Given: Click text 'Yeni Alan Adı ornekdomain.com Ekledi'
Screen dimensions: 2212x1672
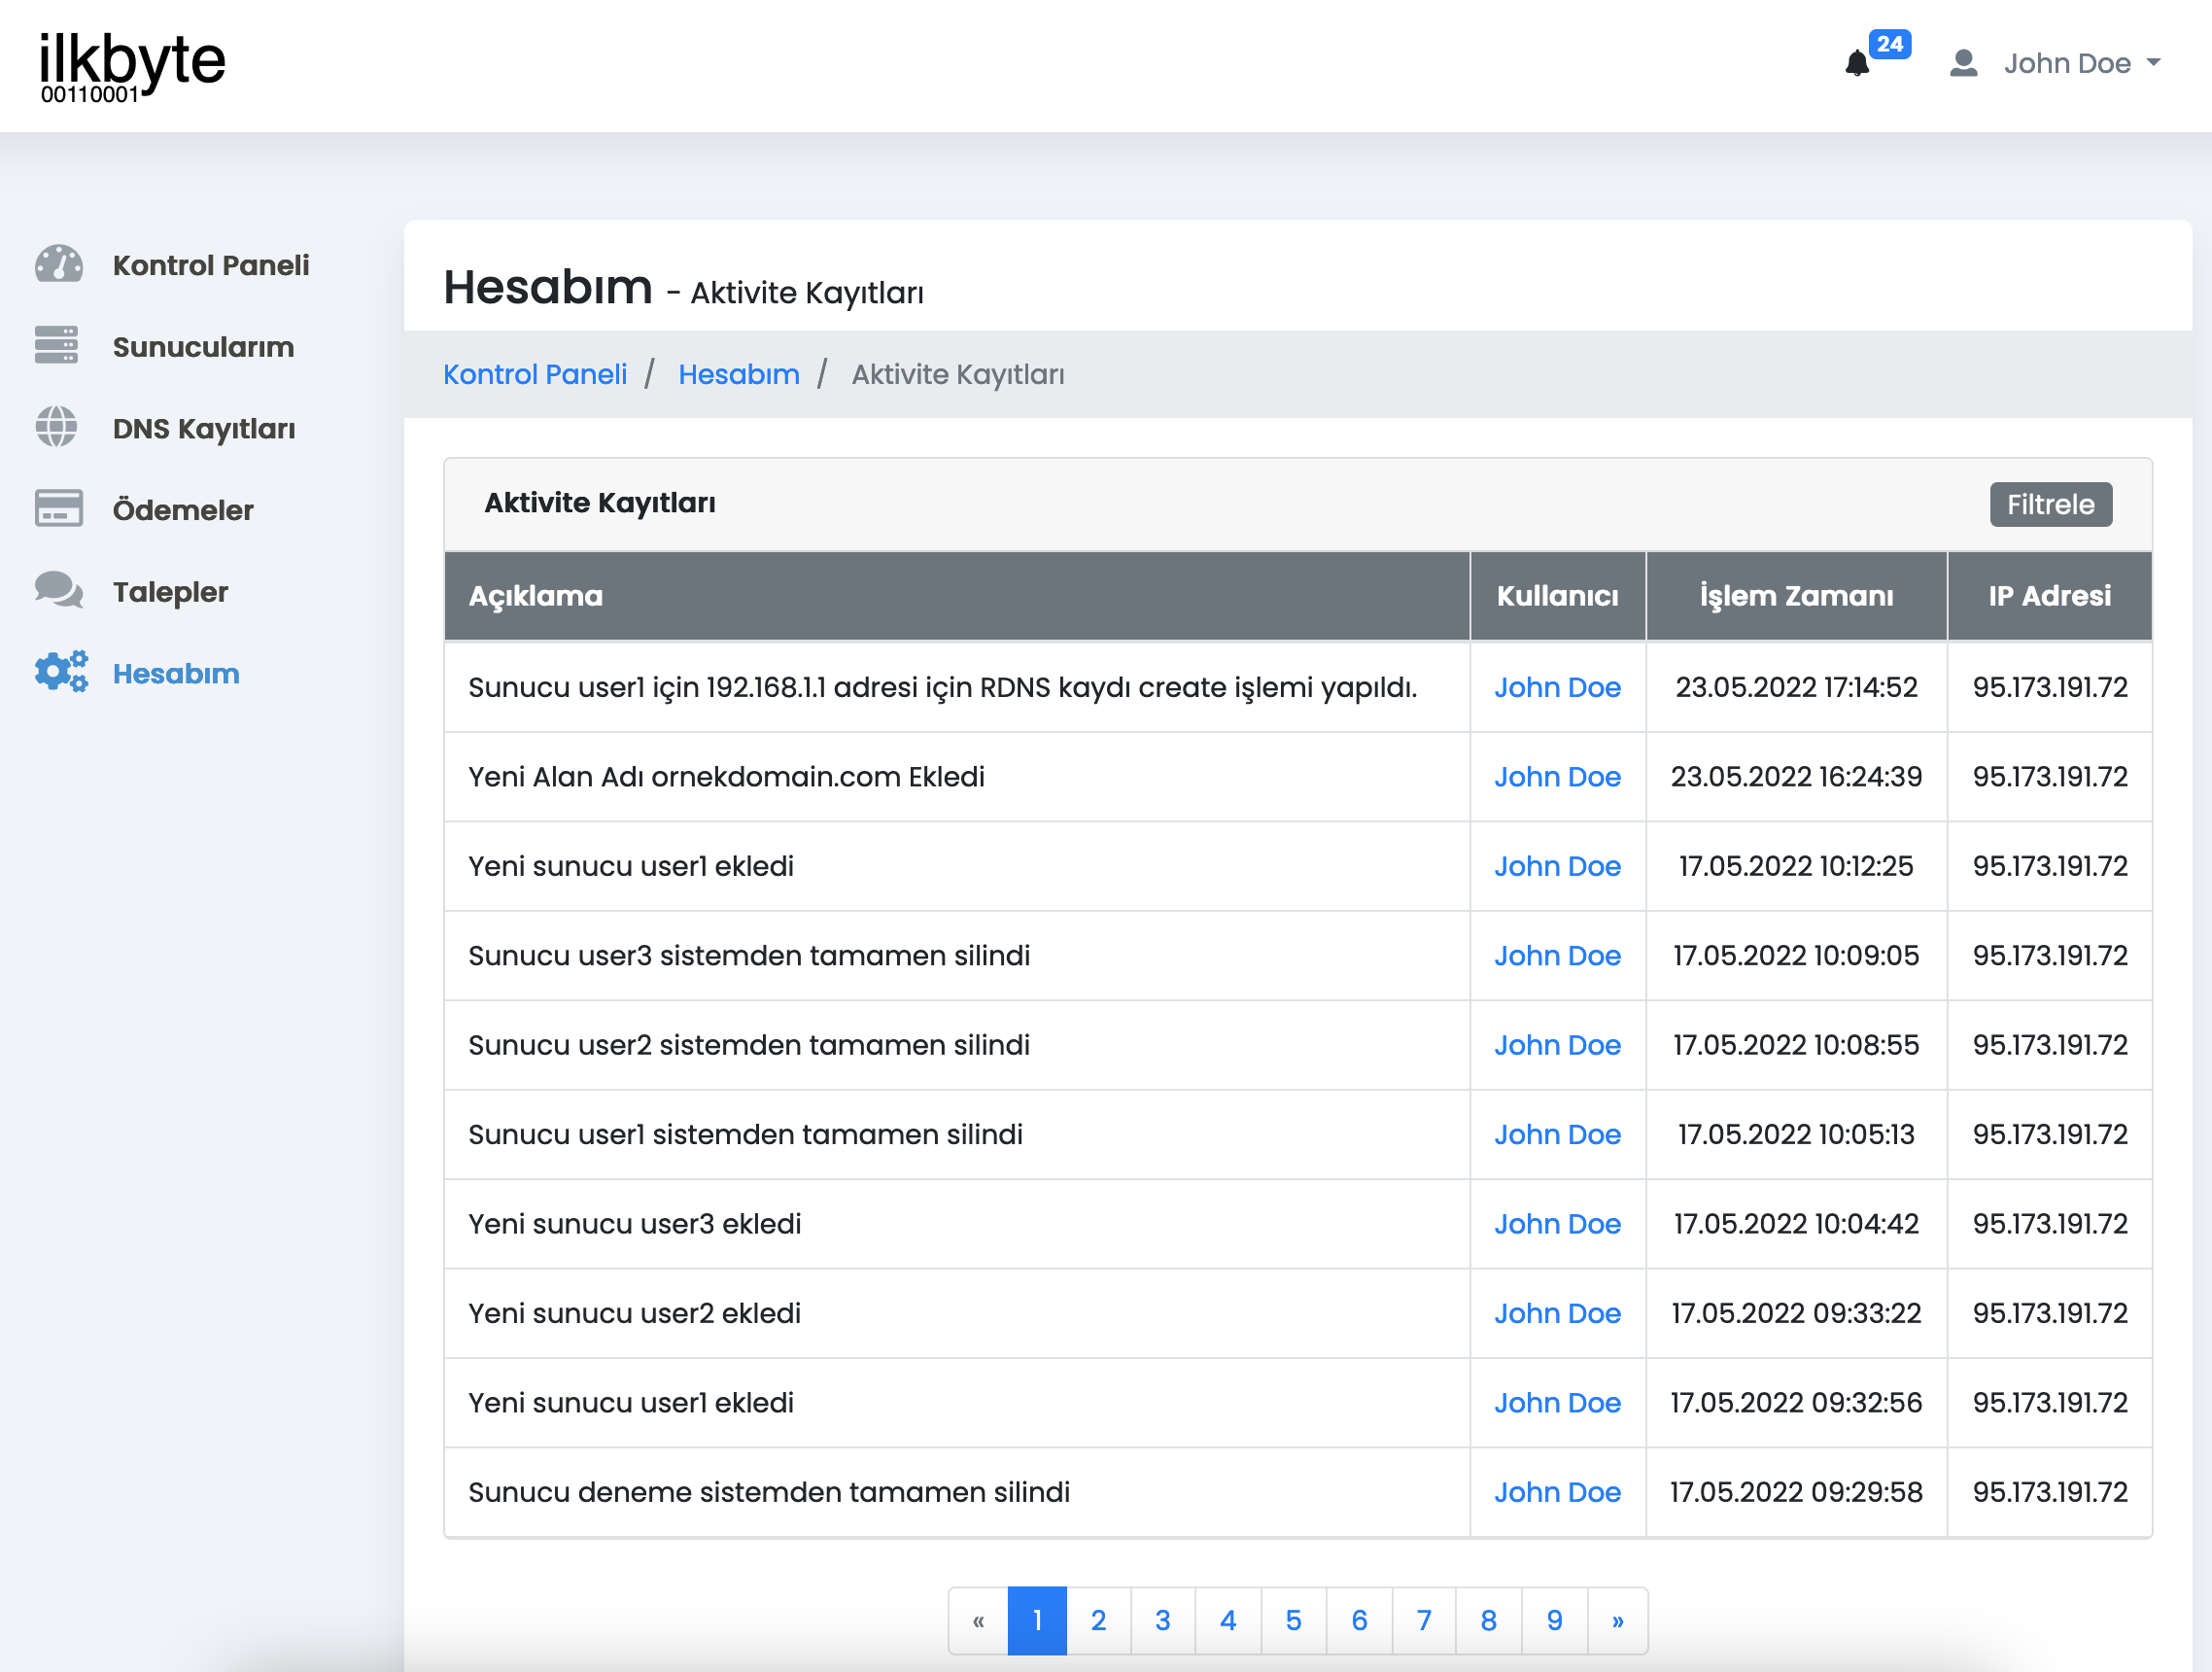Looking at the screenshot, I should [x=726, y=777].
